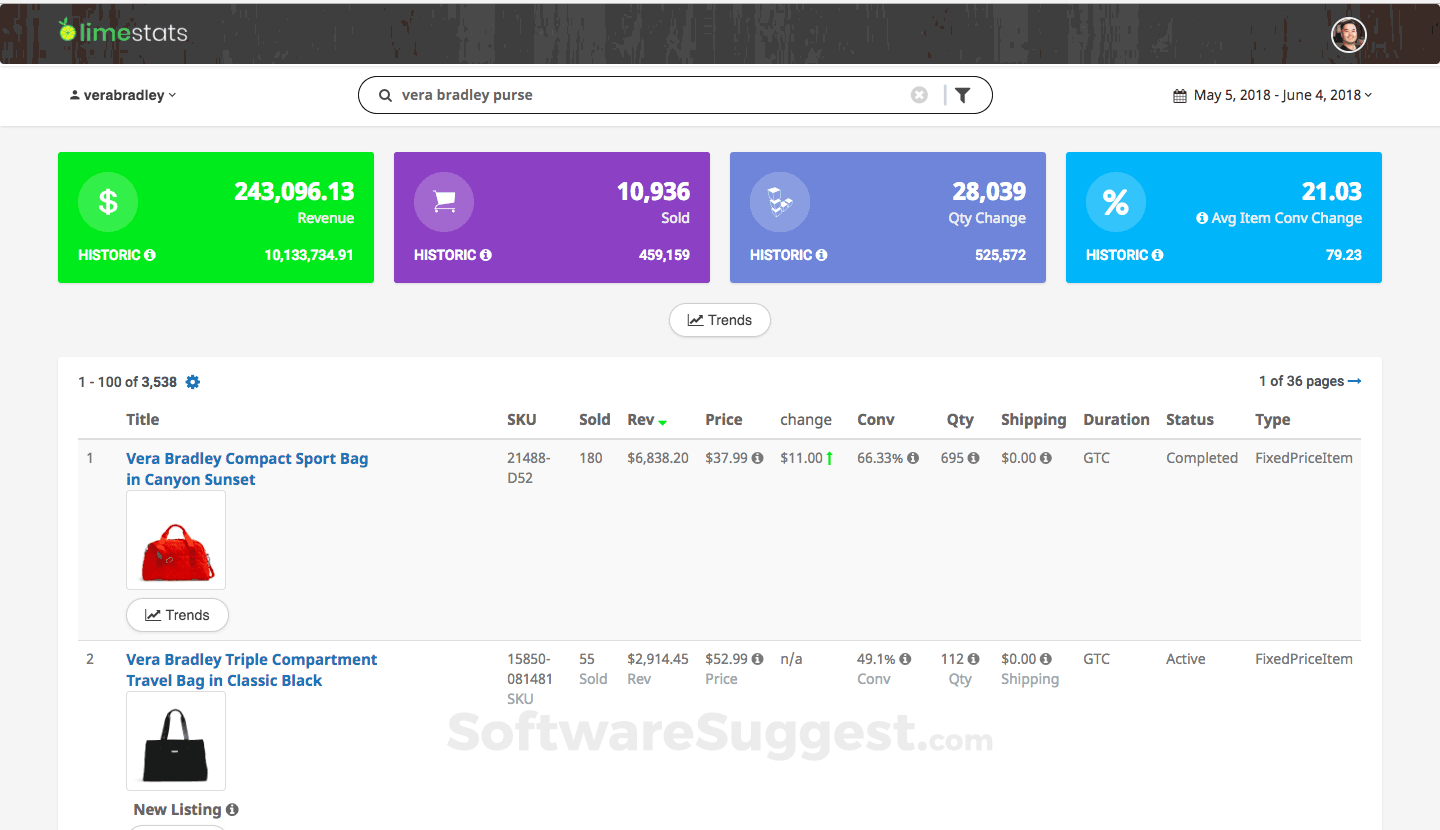The height and width of the screenshot is (830, 1440).
Task: Click the HISTORIC info icon on the Sold card
Action: tap(486, 255)
